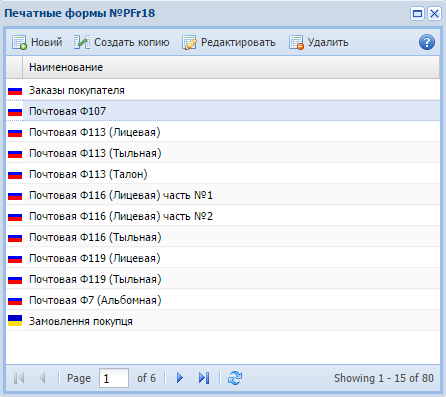Click the flag icon beside Почтовая Ф116 (Тыльная)
The width and height of the screenshot is (446, 397).
[15, 237]
